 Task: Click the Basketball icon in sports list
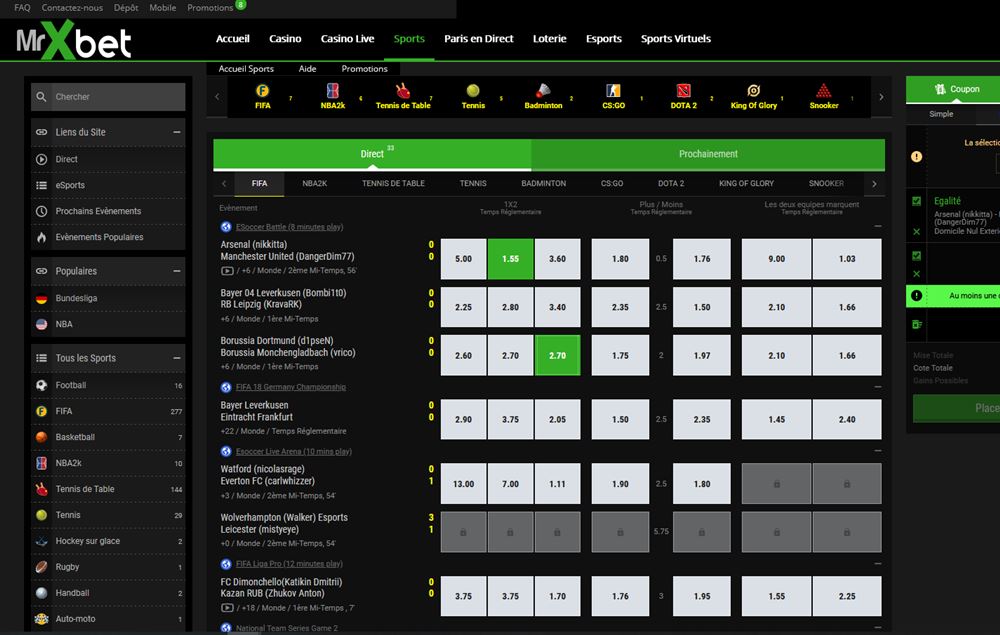click(x=41, y=437)
